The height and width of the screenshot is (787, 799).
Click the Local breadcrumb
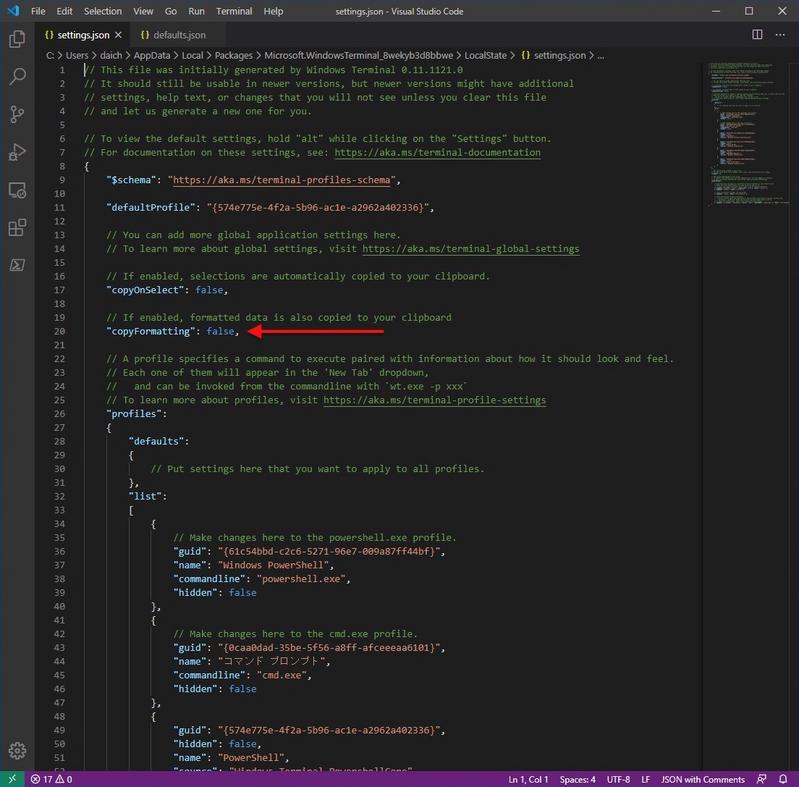[x=192, y=55]
